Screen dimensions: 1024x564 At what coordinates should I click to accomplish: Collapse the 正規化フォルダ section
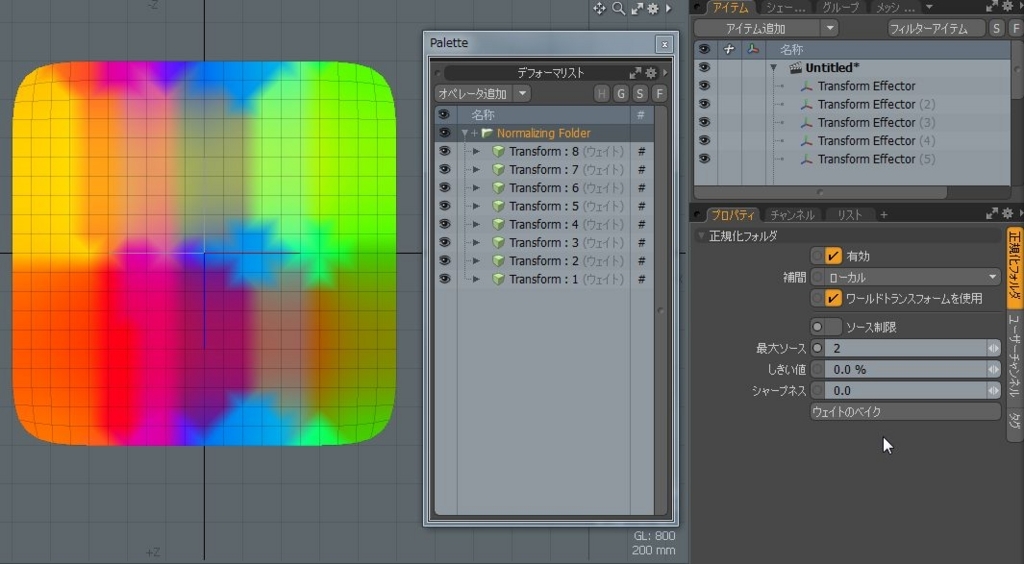(701, 236)
